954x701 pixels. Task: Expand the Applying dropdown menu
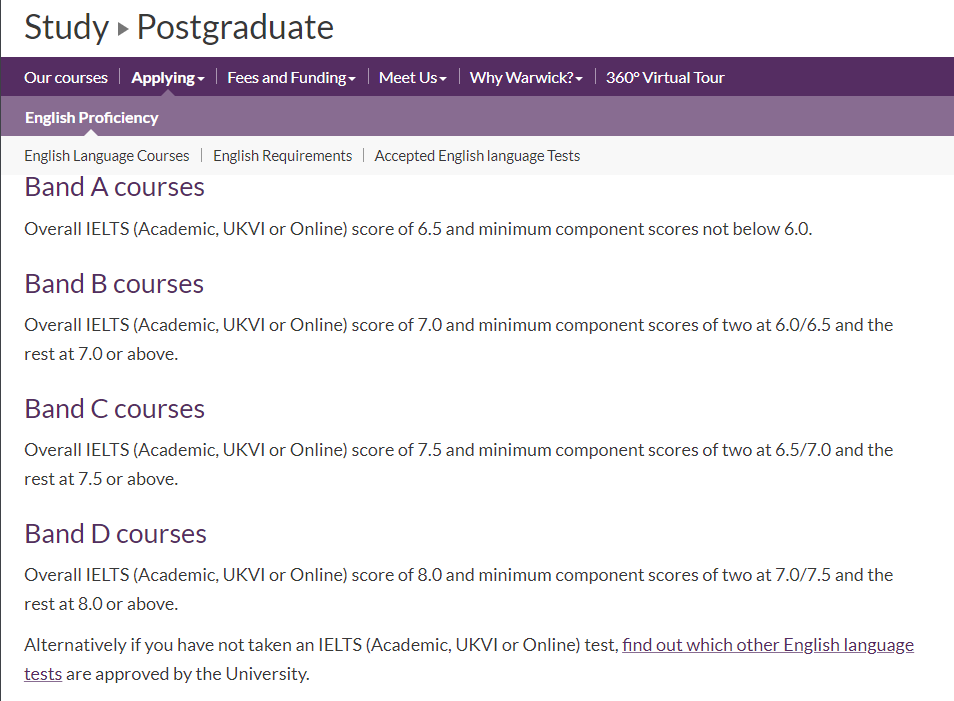tap(168, 78)
